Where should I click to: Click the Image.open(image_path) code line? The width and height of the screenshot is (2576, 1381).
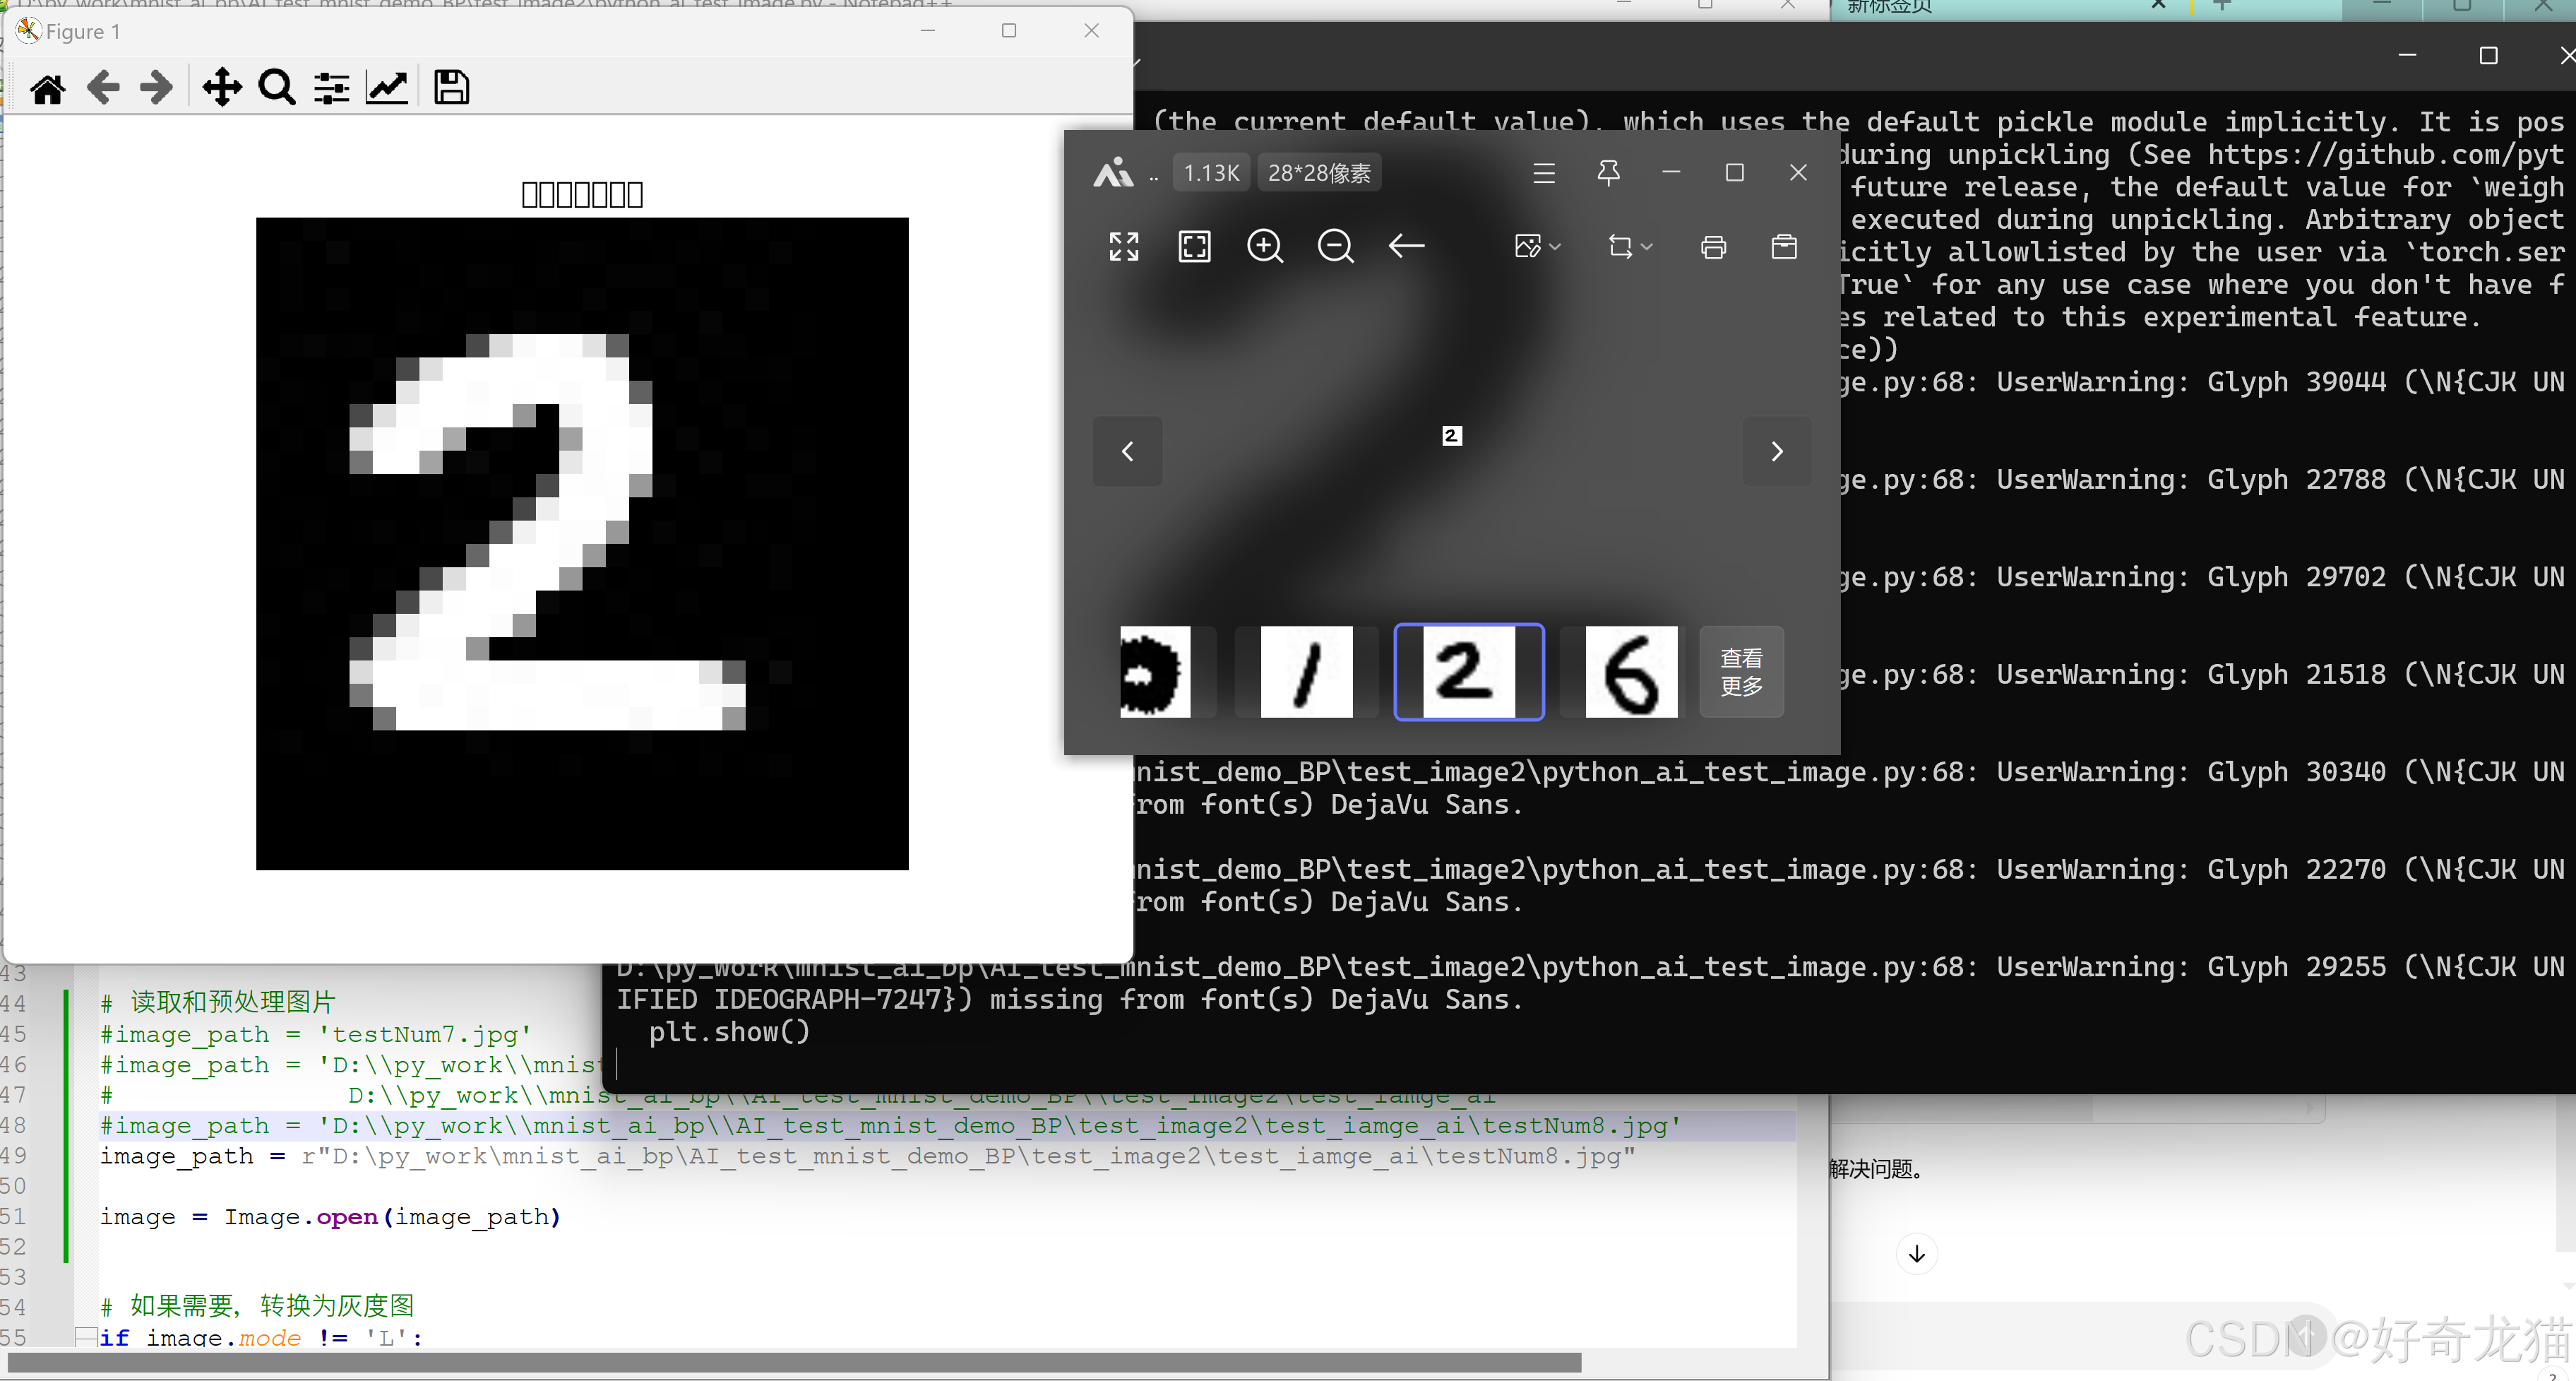click(x=330, y=1217)
